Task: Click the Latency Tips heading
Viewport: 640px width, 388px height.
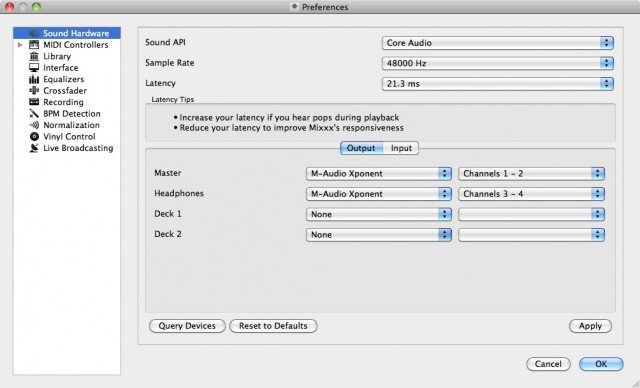Action: [x=173, y=100]
